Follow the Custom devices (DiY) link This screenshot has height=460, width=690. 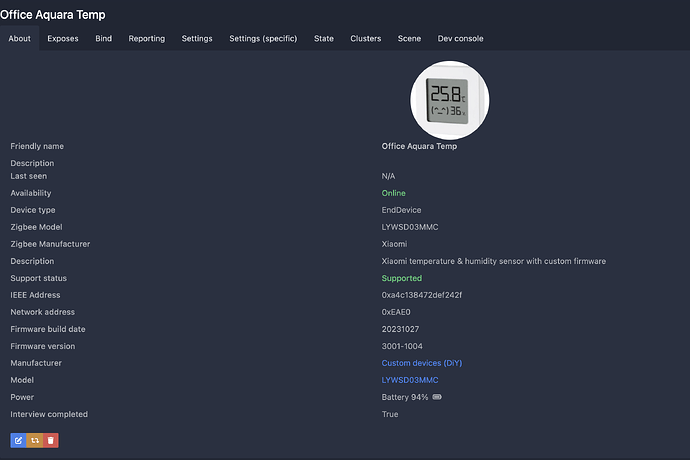point(421,363)
